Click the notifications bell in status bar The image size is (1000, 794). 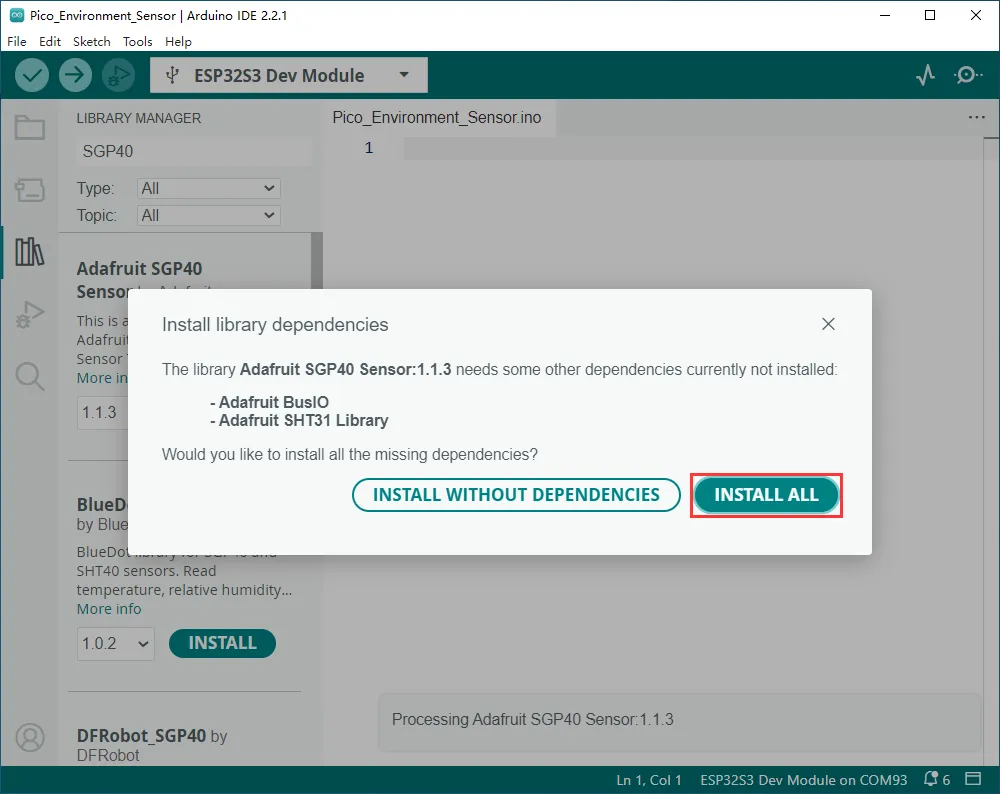tap(931, 779)
